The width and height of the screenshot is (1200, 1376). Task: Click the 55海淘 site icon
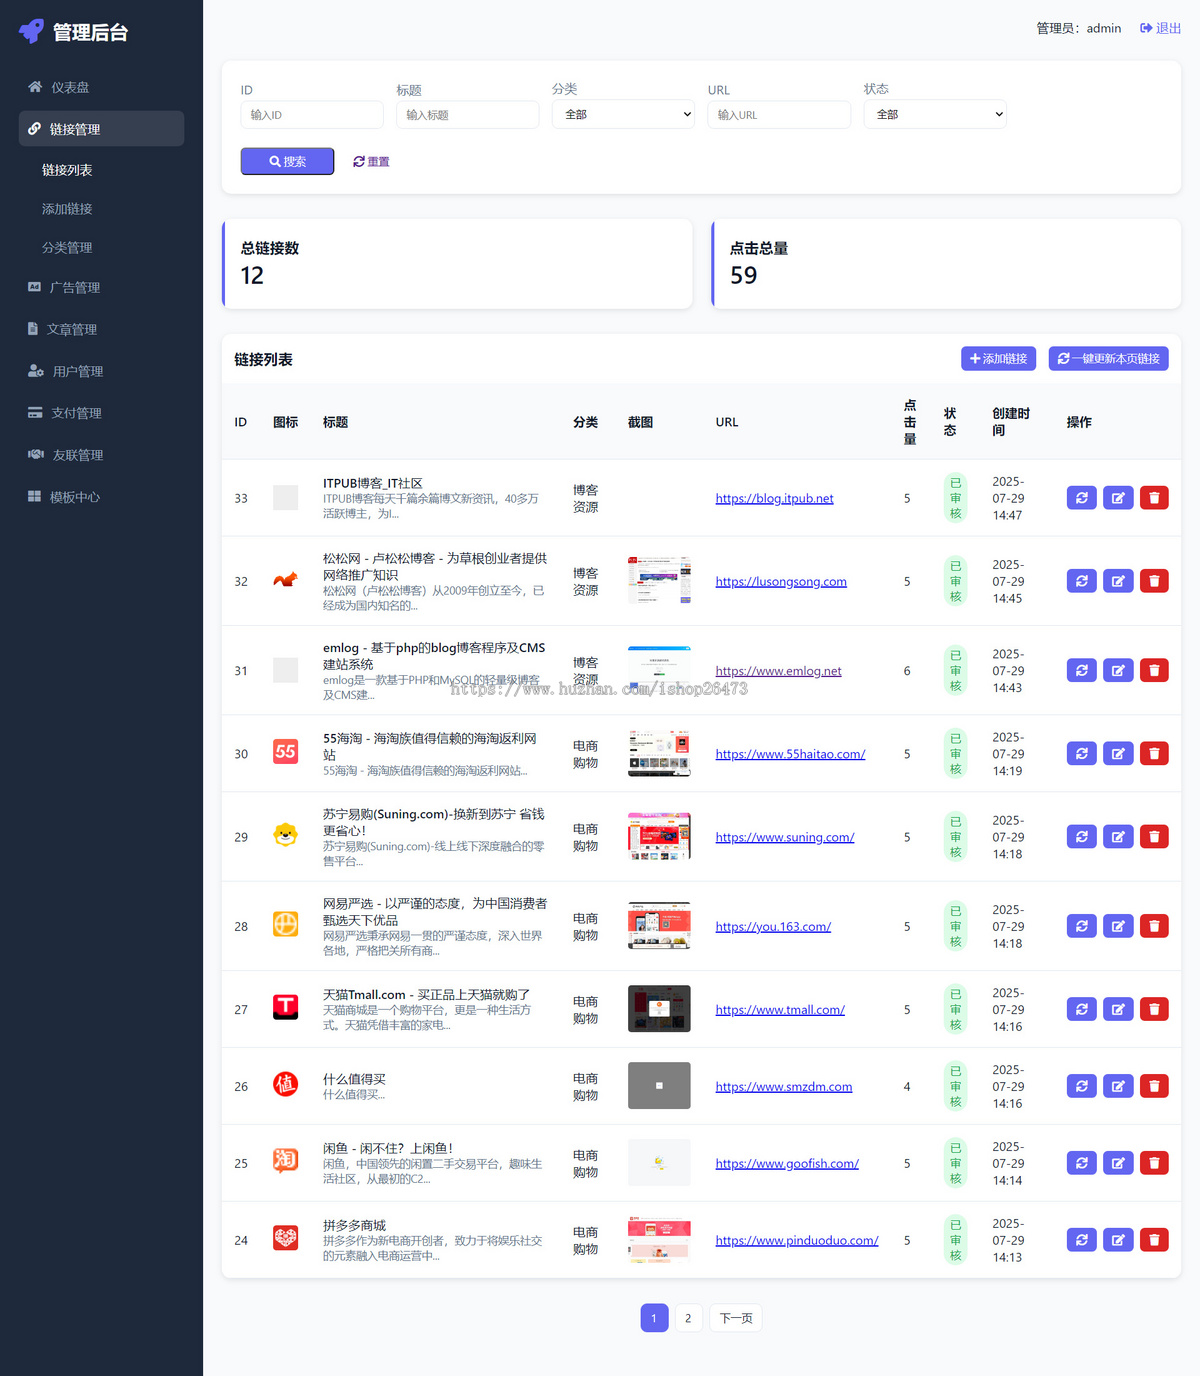click(286, 751)
